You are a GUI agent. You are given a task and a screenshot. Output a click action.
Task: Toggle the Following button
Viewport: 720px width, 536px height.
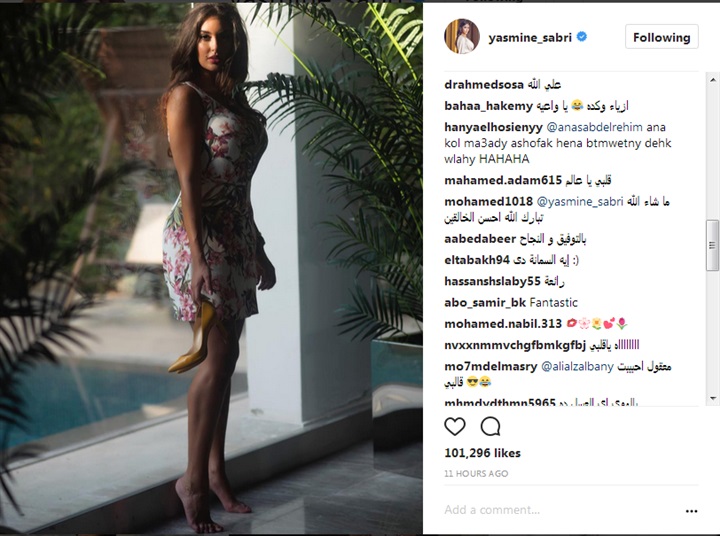[x=662, y=37]
